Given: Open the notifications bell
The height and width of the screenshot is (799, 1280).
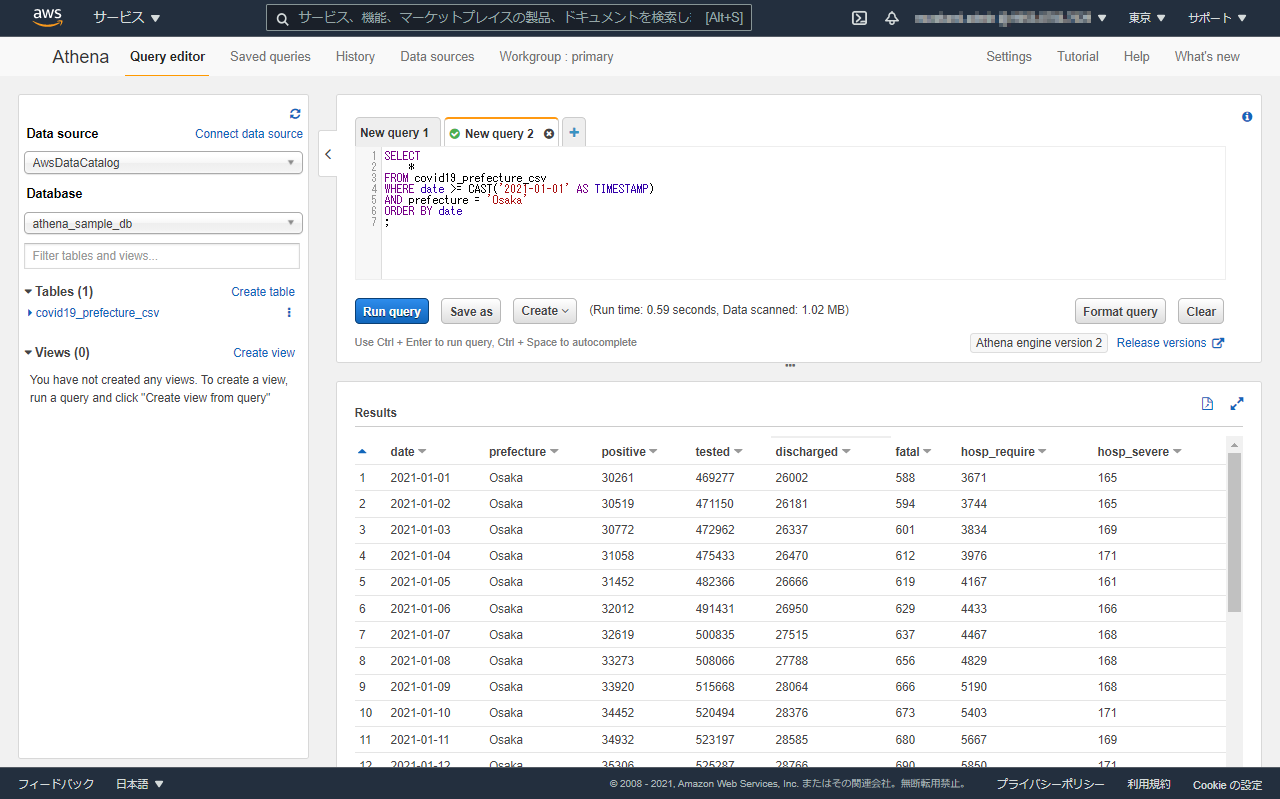Looking at the screenshot, I should coord(892,18).
